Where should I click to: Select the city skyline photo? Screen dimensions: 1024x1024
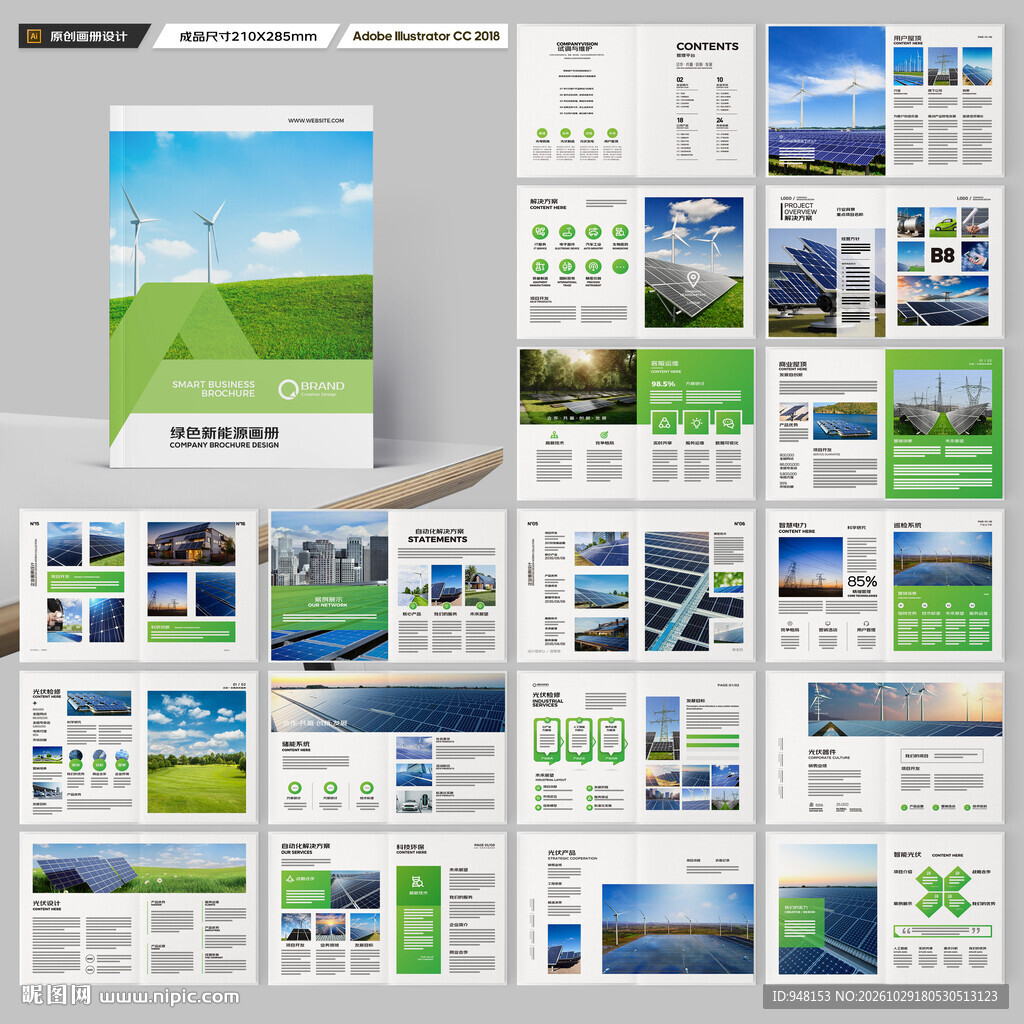[329, 549]
